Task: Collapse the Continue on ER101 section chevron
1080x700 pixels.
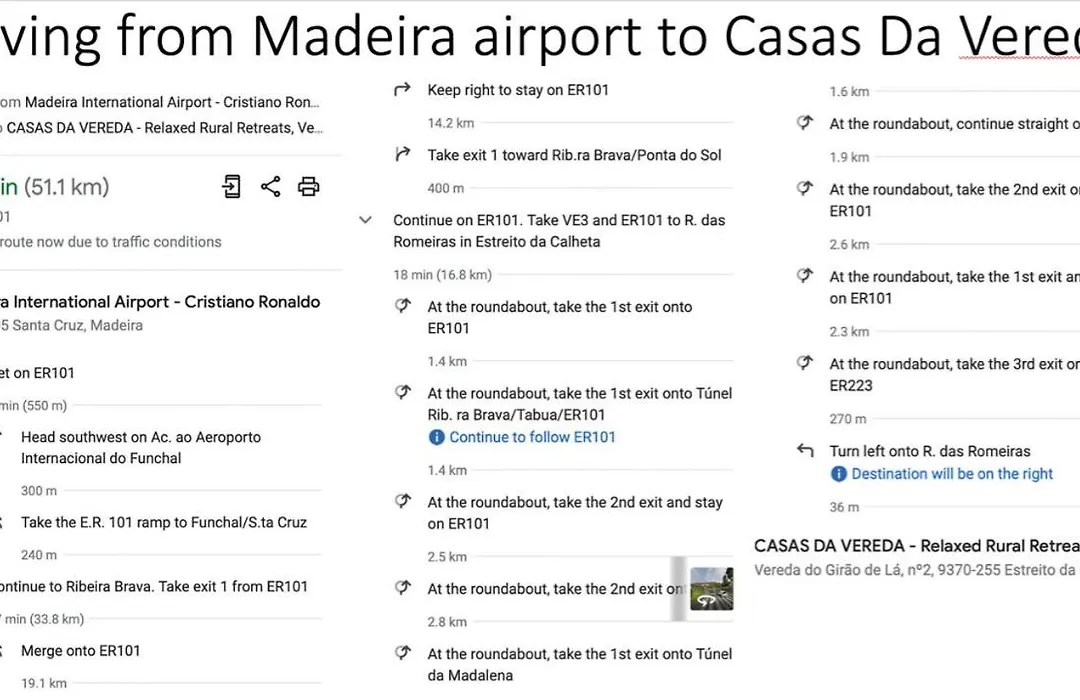Action: pyautogui.click(x=365, y=220)
